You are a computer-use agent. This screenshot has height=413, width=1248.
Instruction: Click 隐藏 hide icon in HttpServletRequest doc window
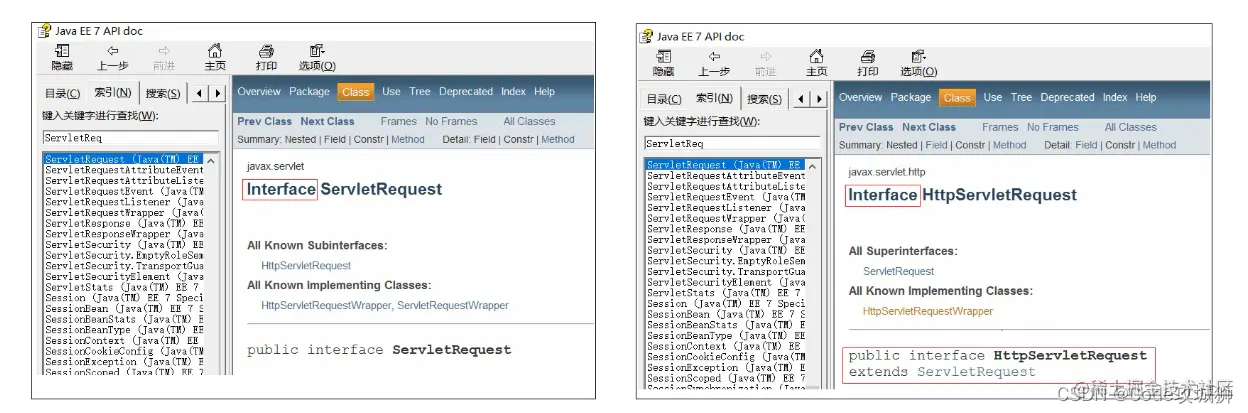pyautogui.click(x=664, y=63)
